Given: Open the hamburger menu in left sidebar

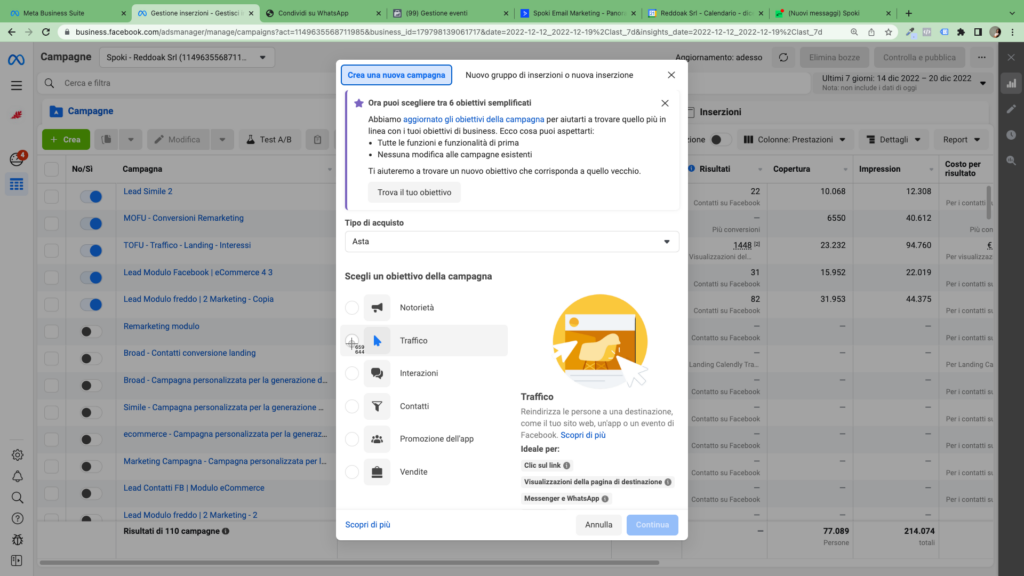Looking at the screenshot, I should (x=16, y=86).
